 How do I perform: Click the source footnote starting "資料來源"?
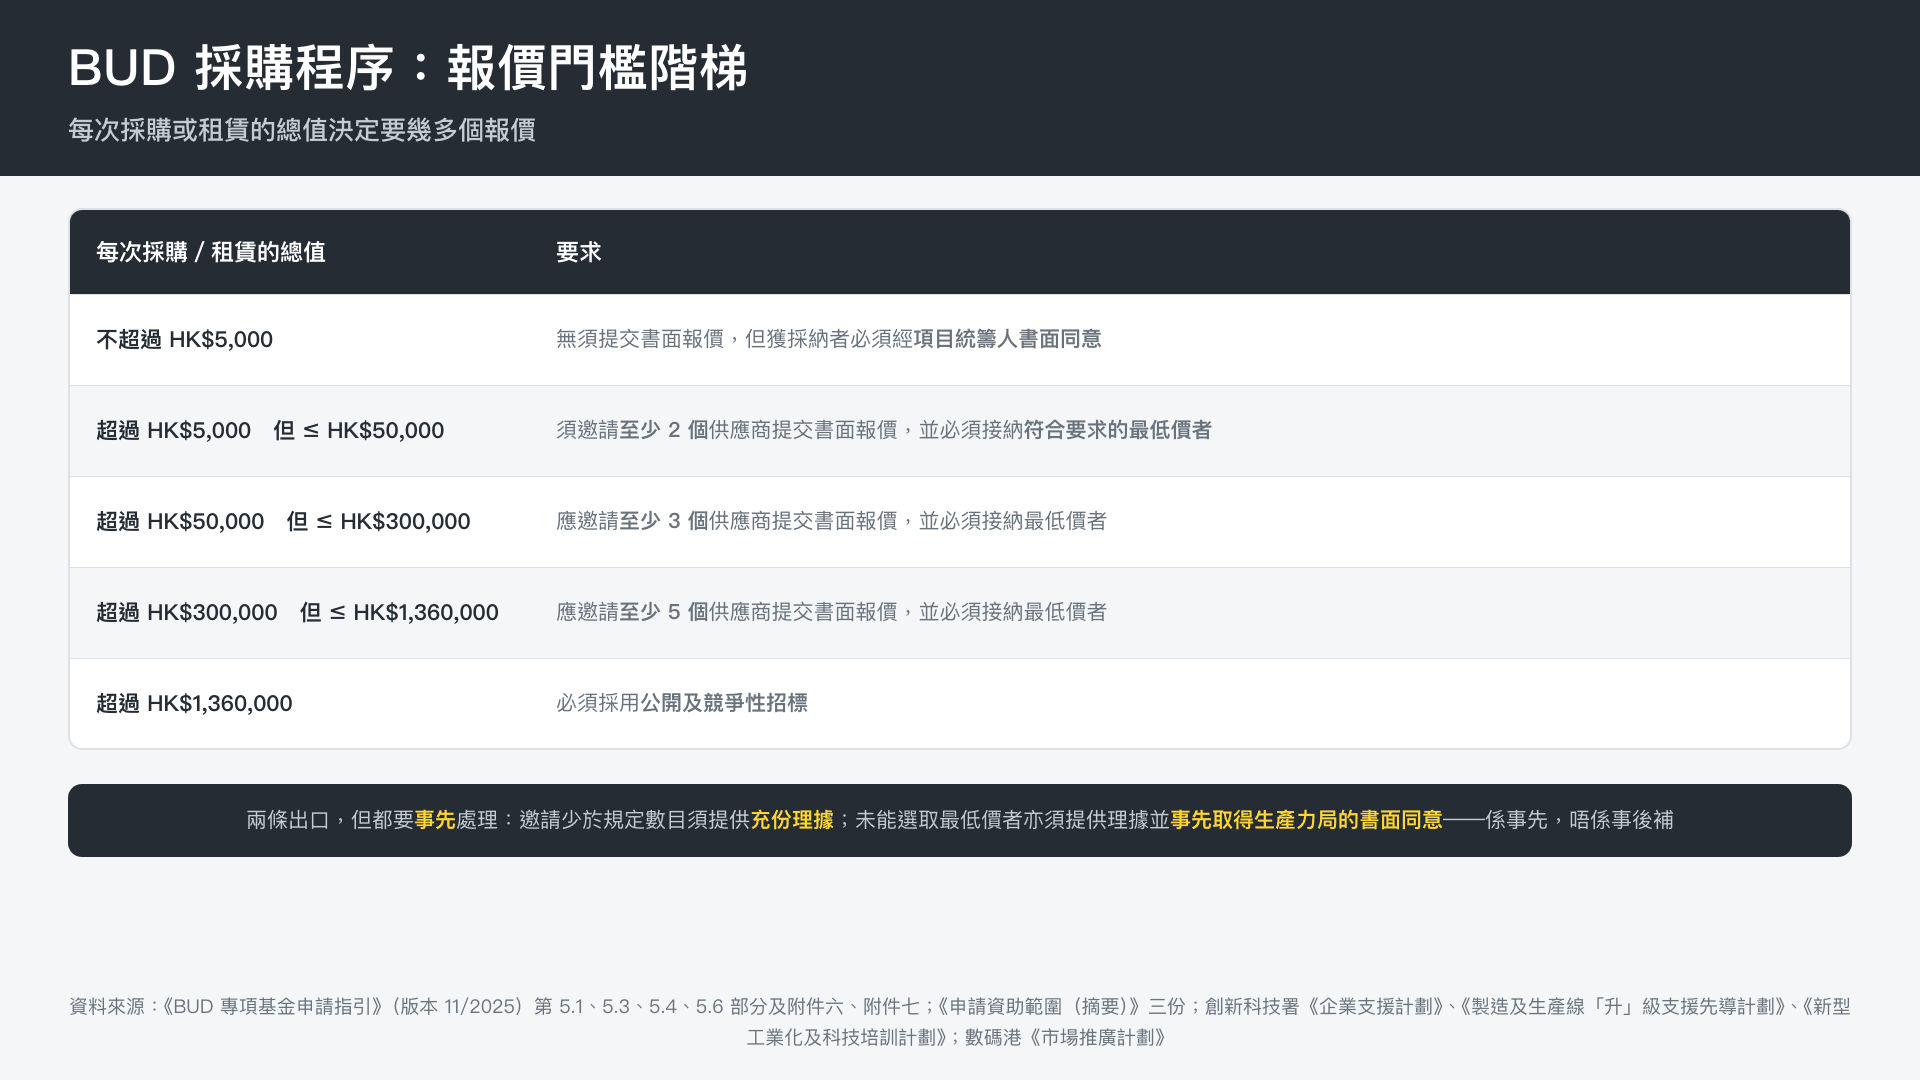tap(960, 1022)
